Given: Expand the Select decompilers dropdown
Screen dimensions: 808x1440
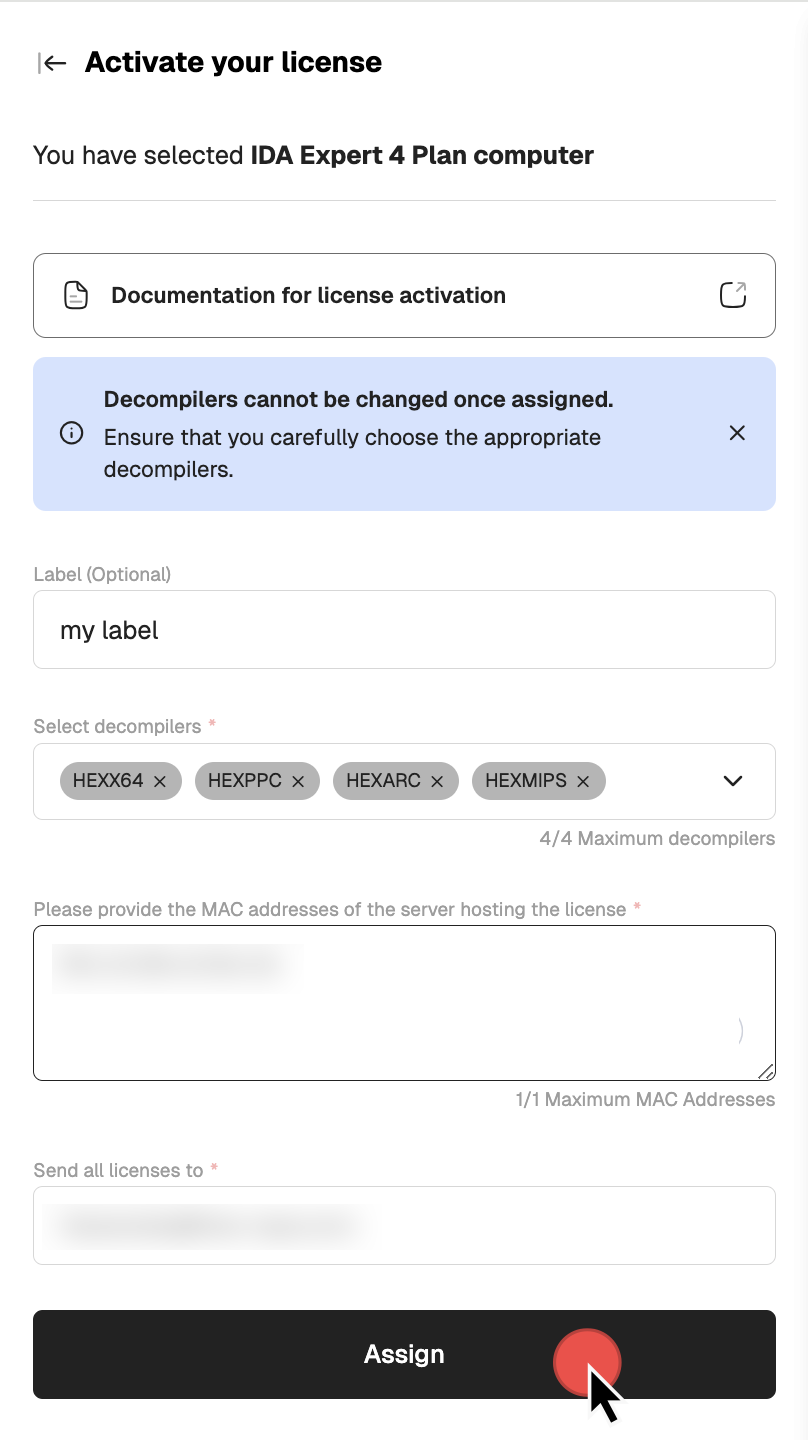Looking at the screenshot, I should point(733,781).
